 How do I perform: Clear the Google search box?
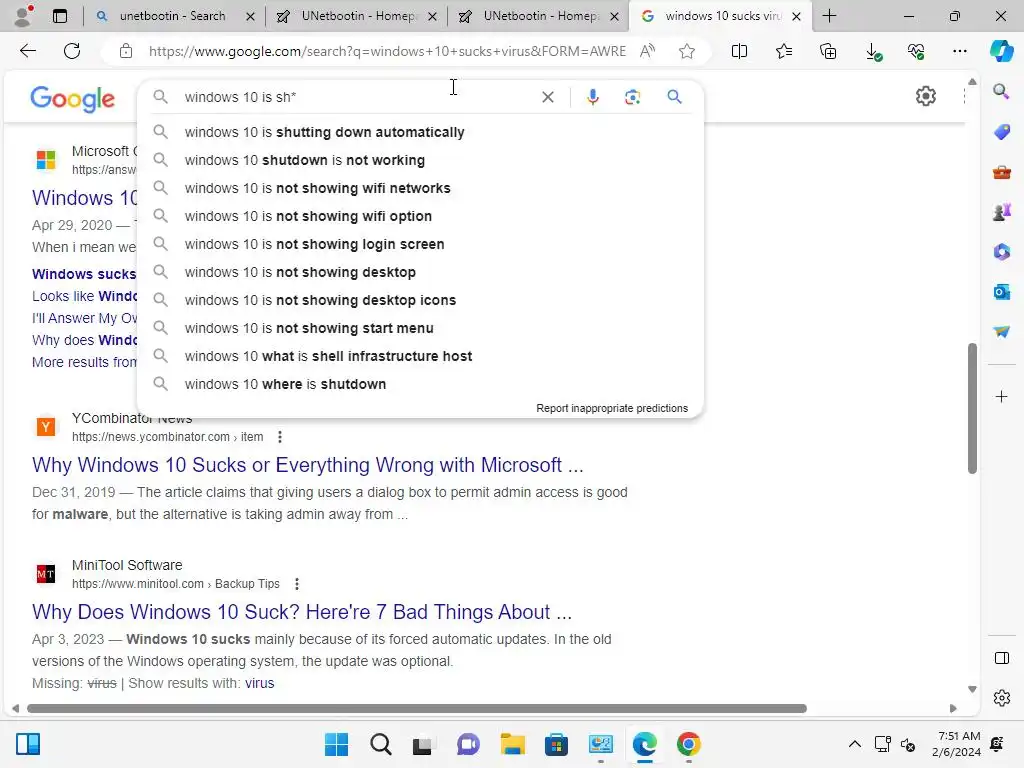(x=548, y=97)
